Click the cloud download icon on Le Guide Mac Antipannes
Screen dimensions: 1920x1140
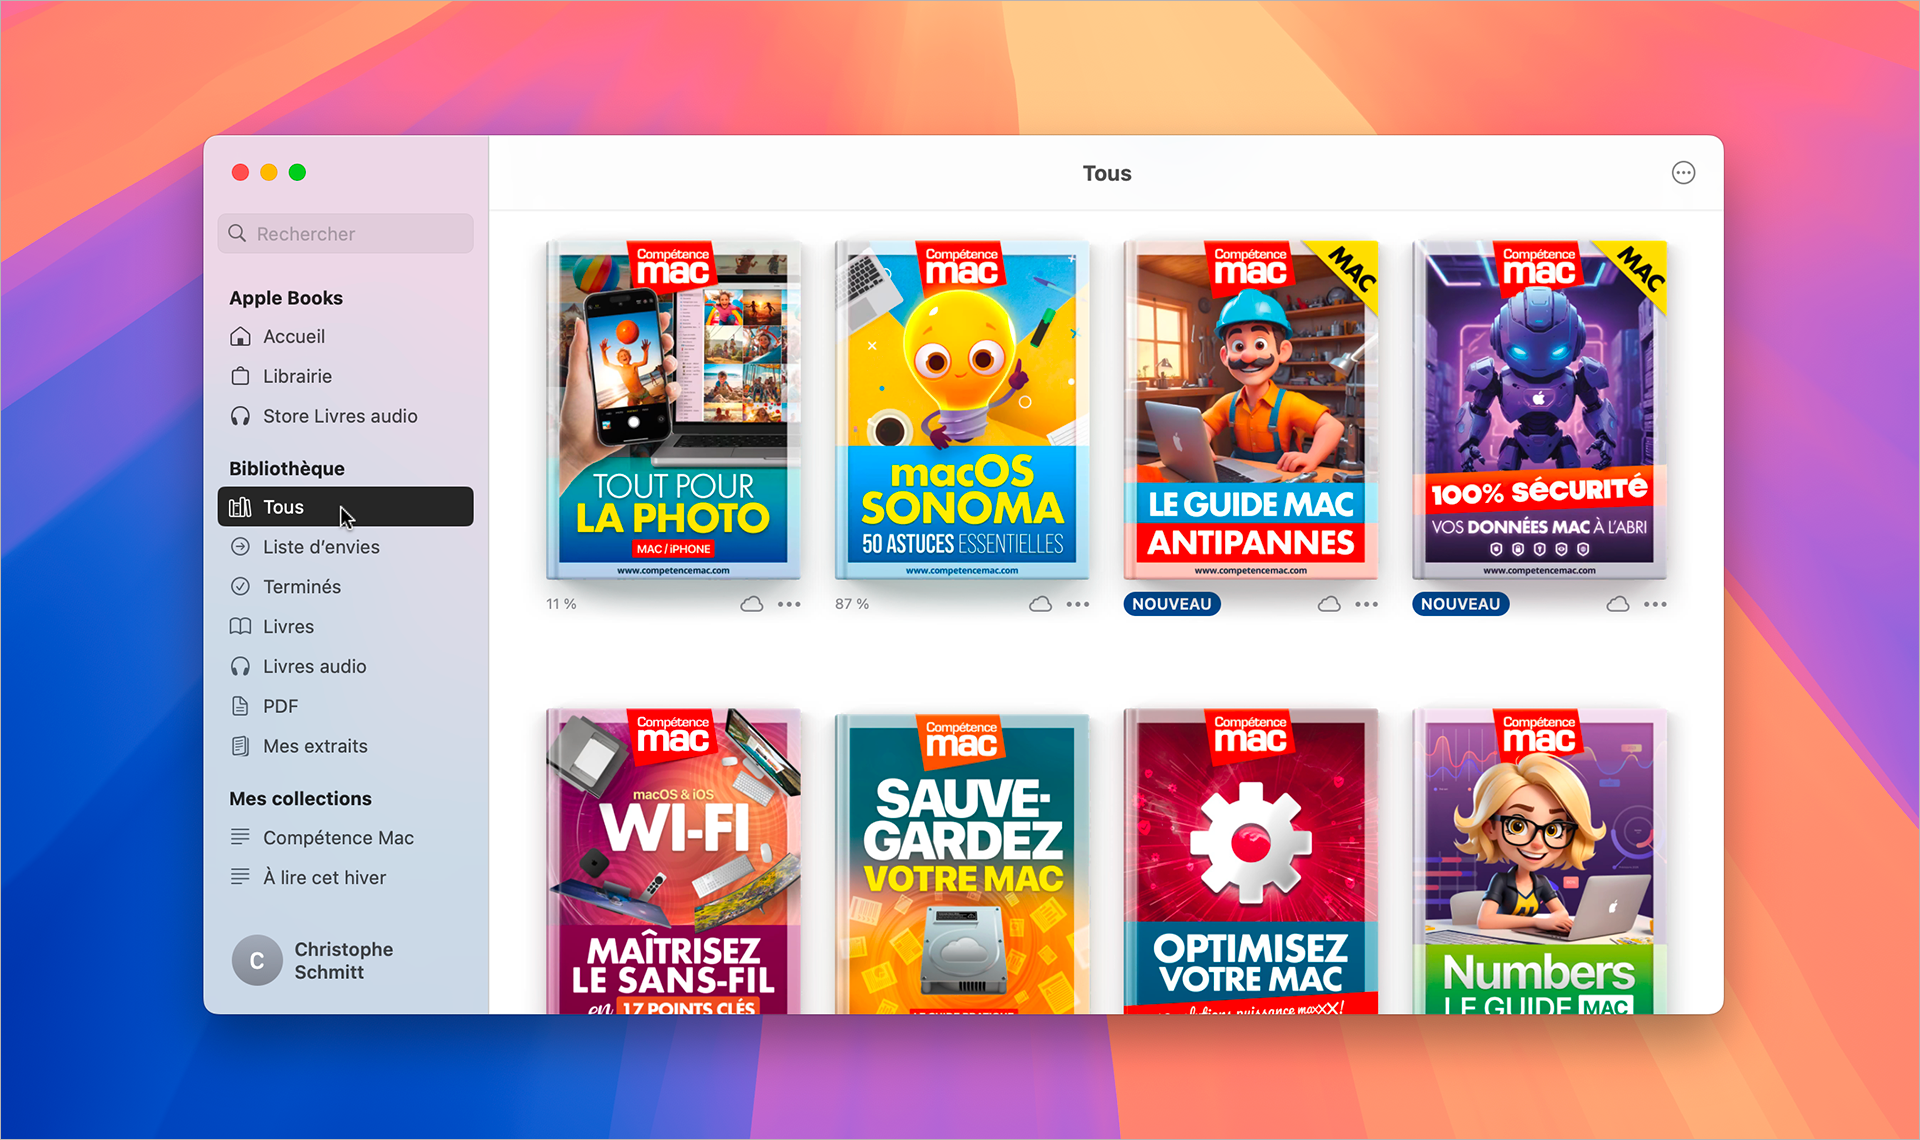[1328, 603]
